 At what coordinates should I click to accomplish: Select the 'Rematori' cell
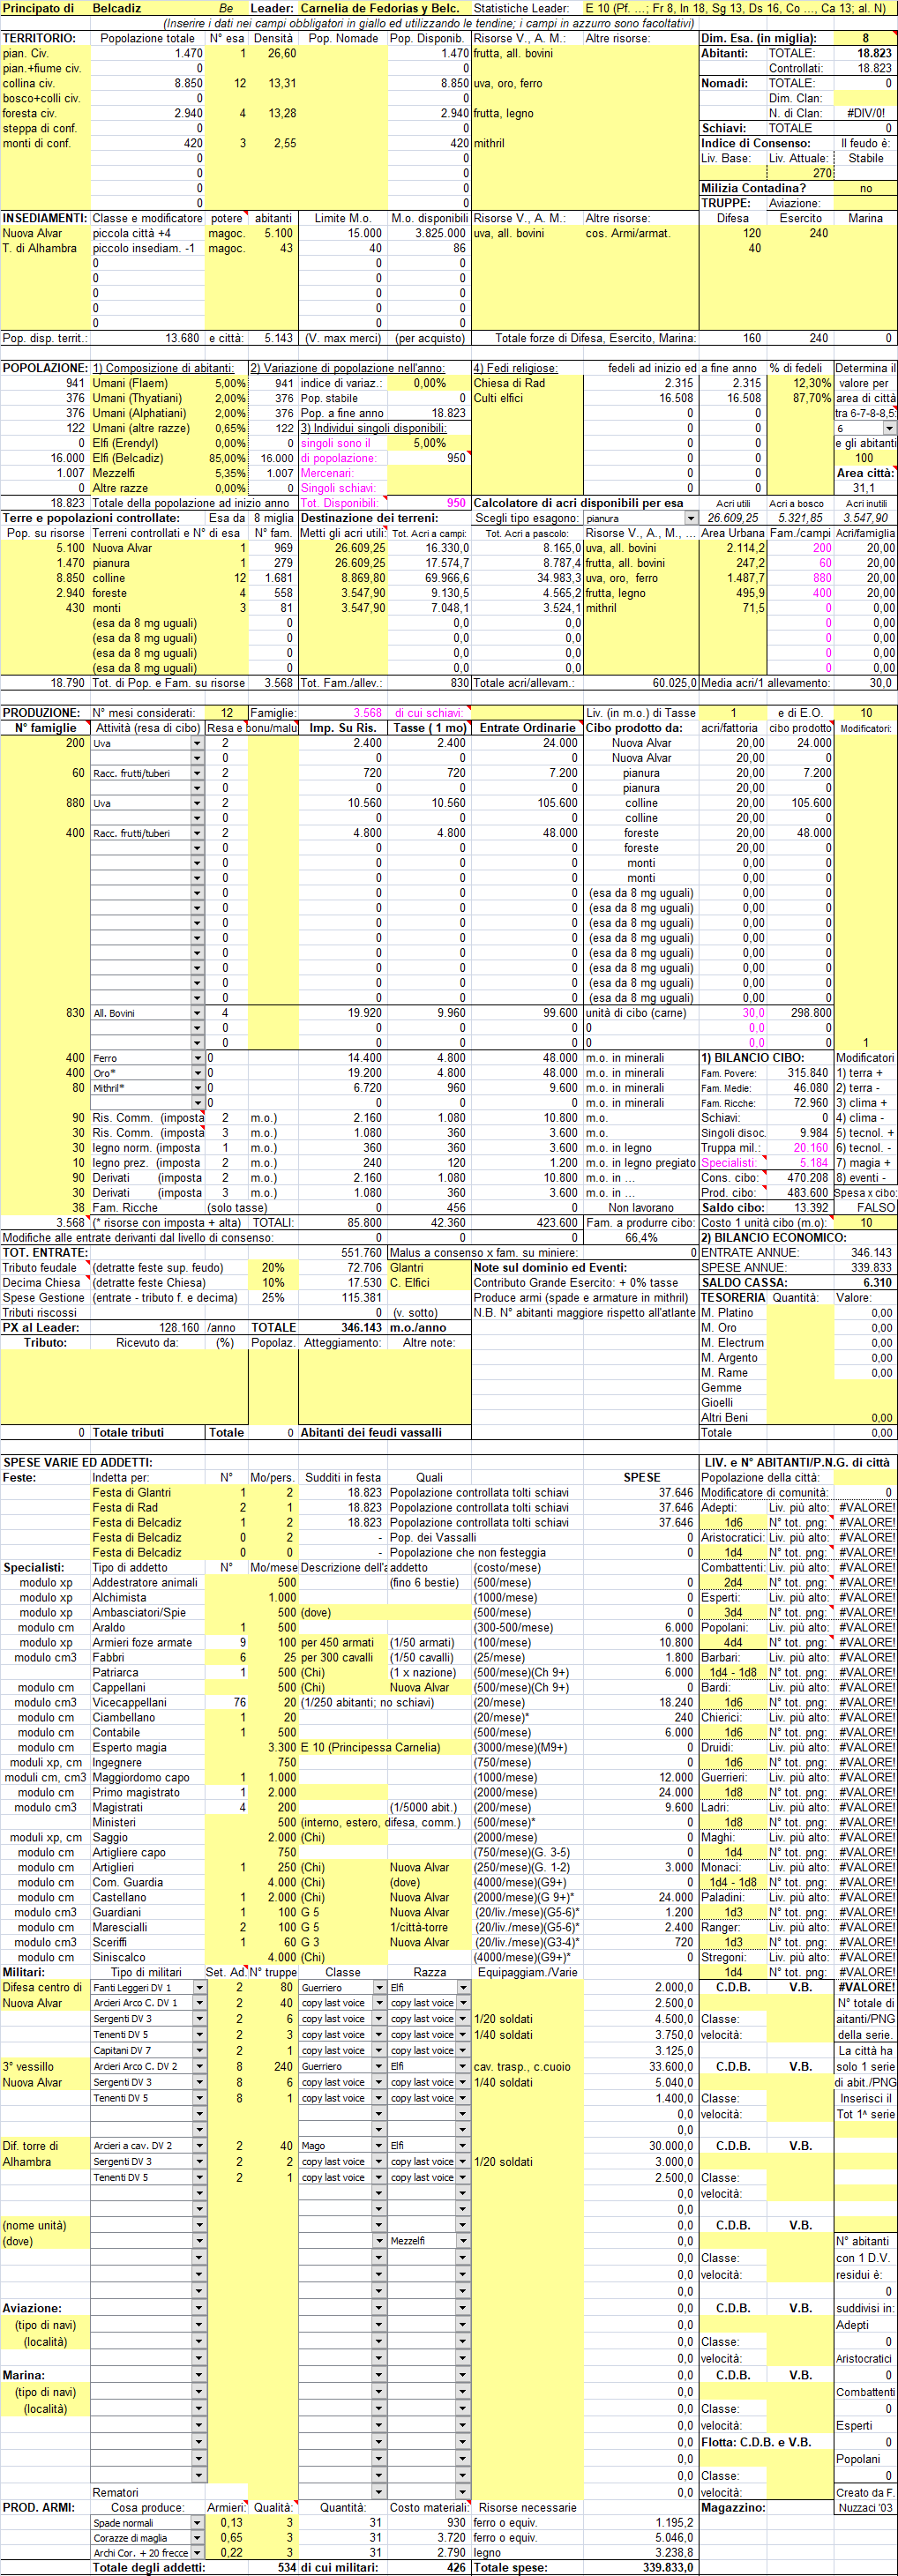tap(148, 2493)
